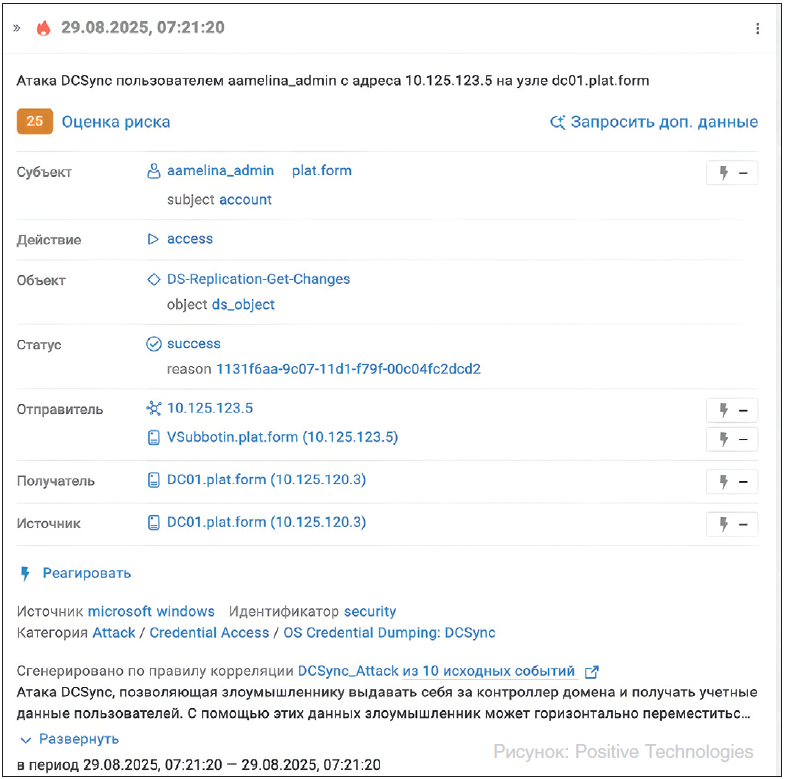786x779 pixels.
Task: Open the action dropdown for the Источник row
Action: (731, 524)
